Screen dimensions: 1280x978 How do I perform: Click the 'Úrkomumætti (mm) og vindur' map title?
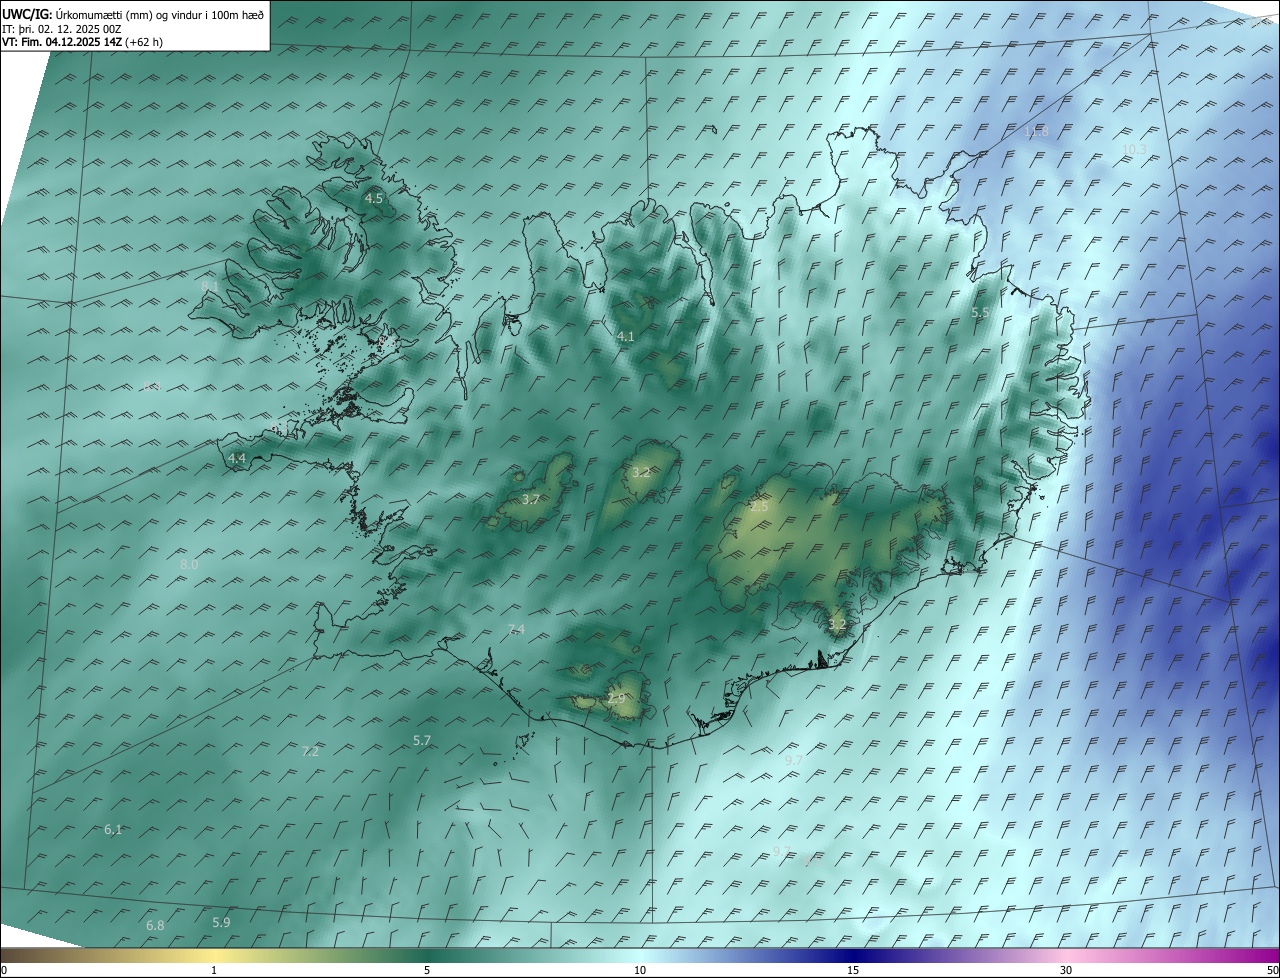[160, 15]
